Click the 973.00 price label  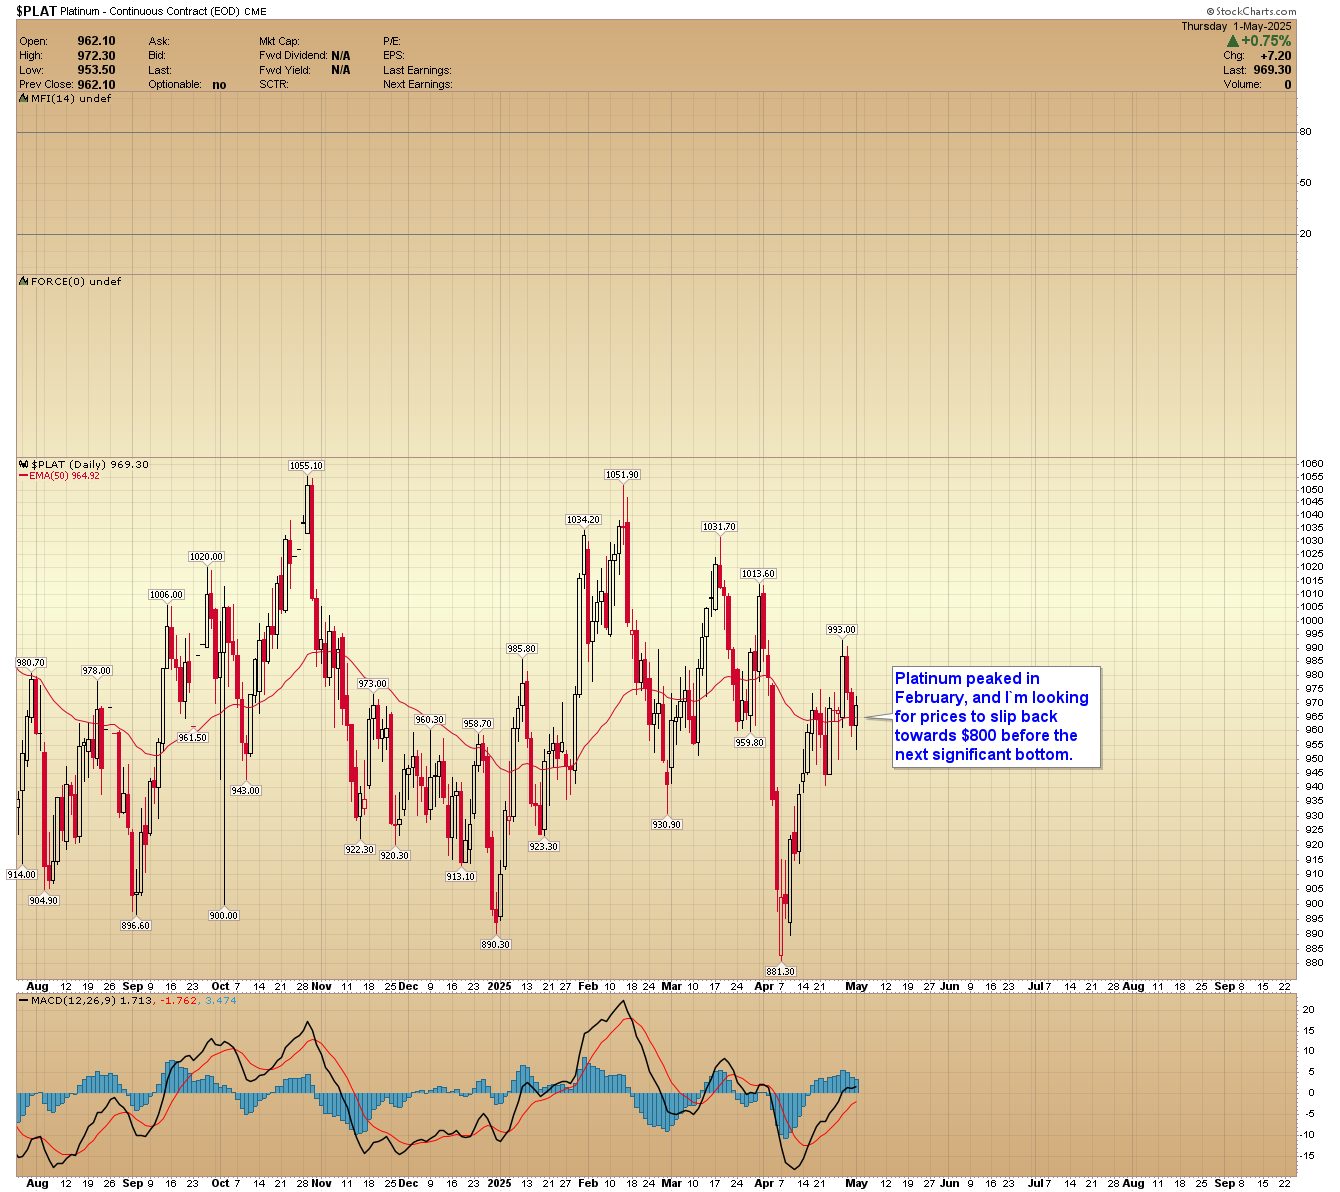(x=372, y=684)
